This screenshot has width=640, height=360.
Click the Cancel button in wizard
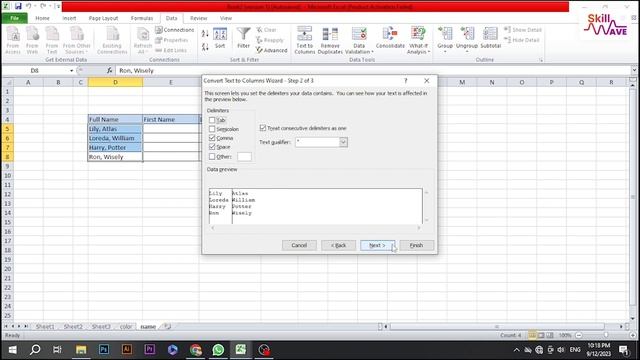pos(299,245)
